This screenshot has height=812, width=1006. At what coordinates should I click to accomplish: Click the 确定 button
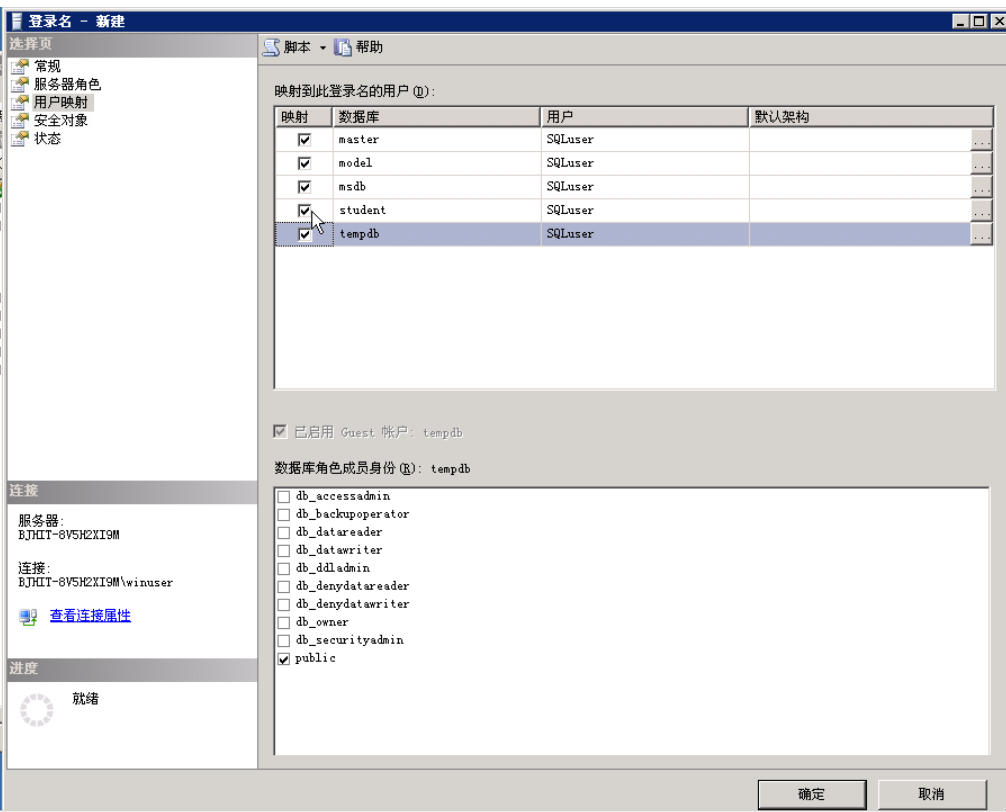tap(812, 794)
